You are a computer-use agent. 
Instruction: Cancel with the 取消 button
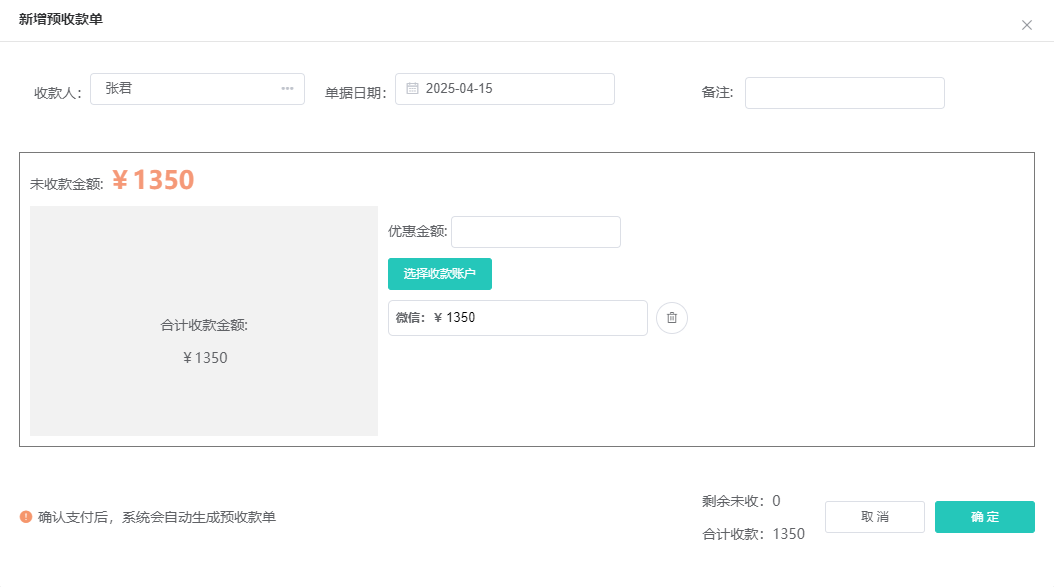click(874, 517)
